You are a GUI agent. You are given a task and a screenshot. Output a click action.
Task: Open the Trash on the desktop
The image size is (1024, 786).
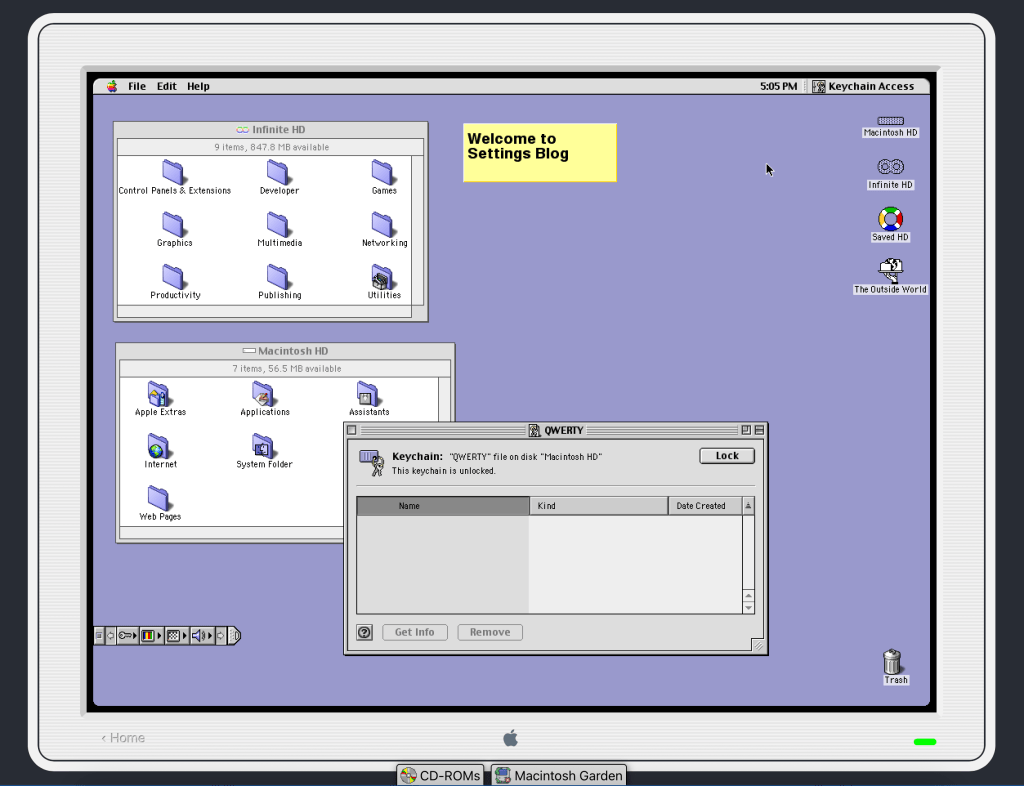(x=893, y=662)
